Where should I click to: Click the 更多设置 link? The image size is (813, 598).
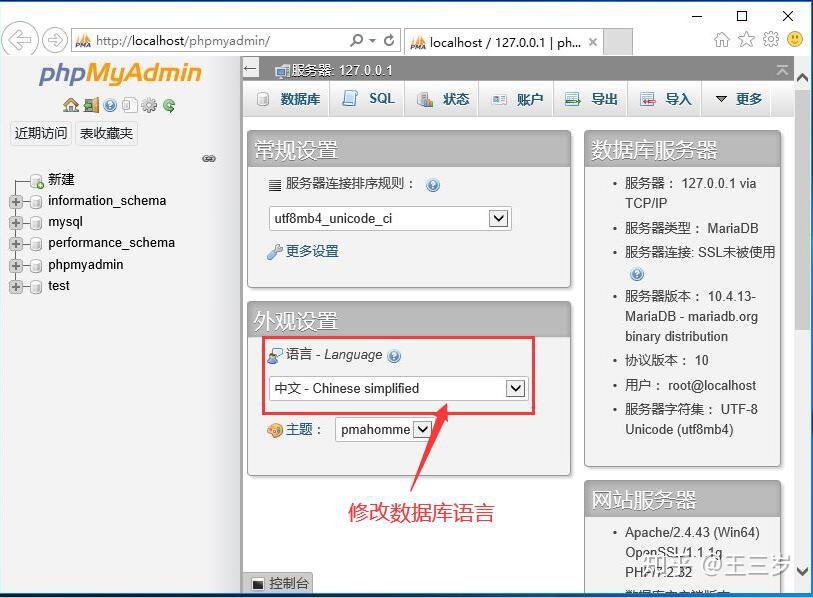(312, 252)
